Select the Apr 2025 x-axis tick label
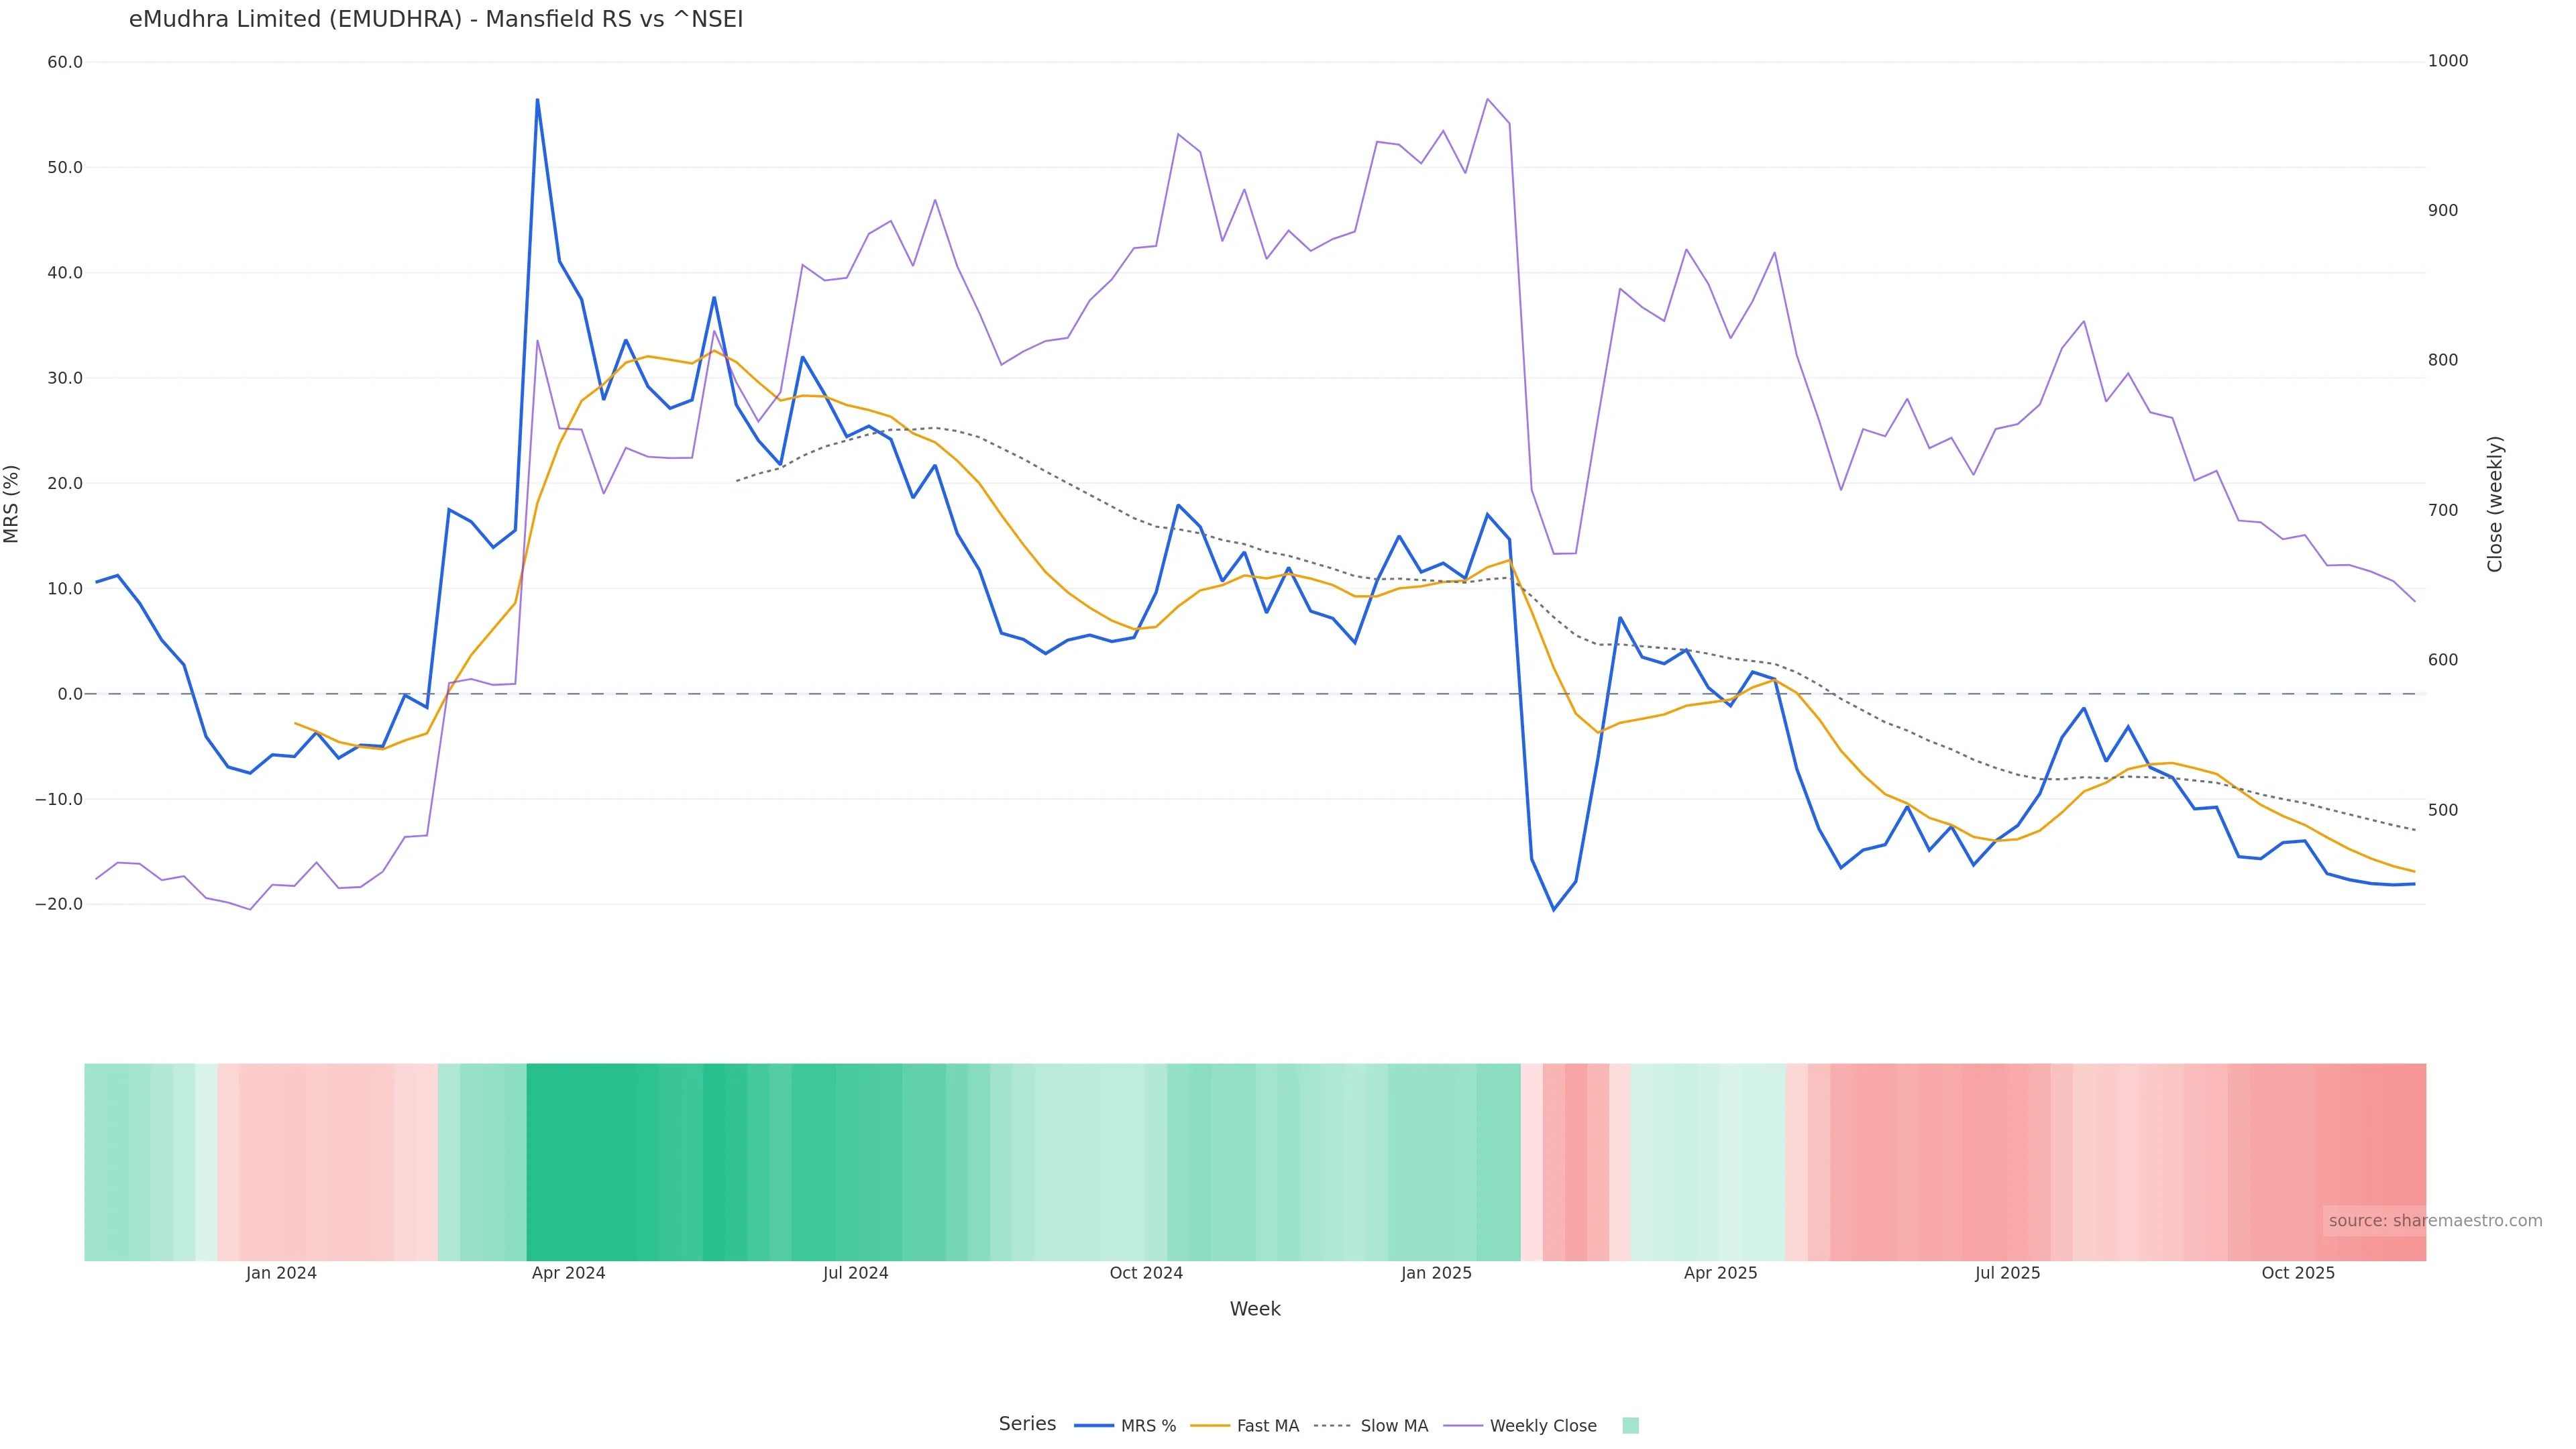Screen dimensions: 2576x1449 coord(1720,1274)
